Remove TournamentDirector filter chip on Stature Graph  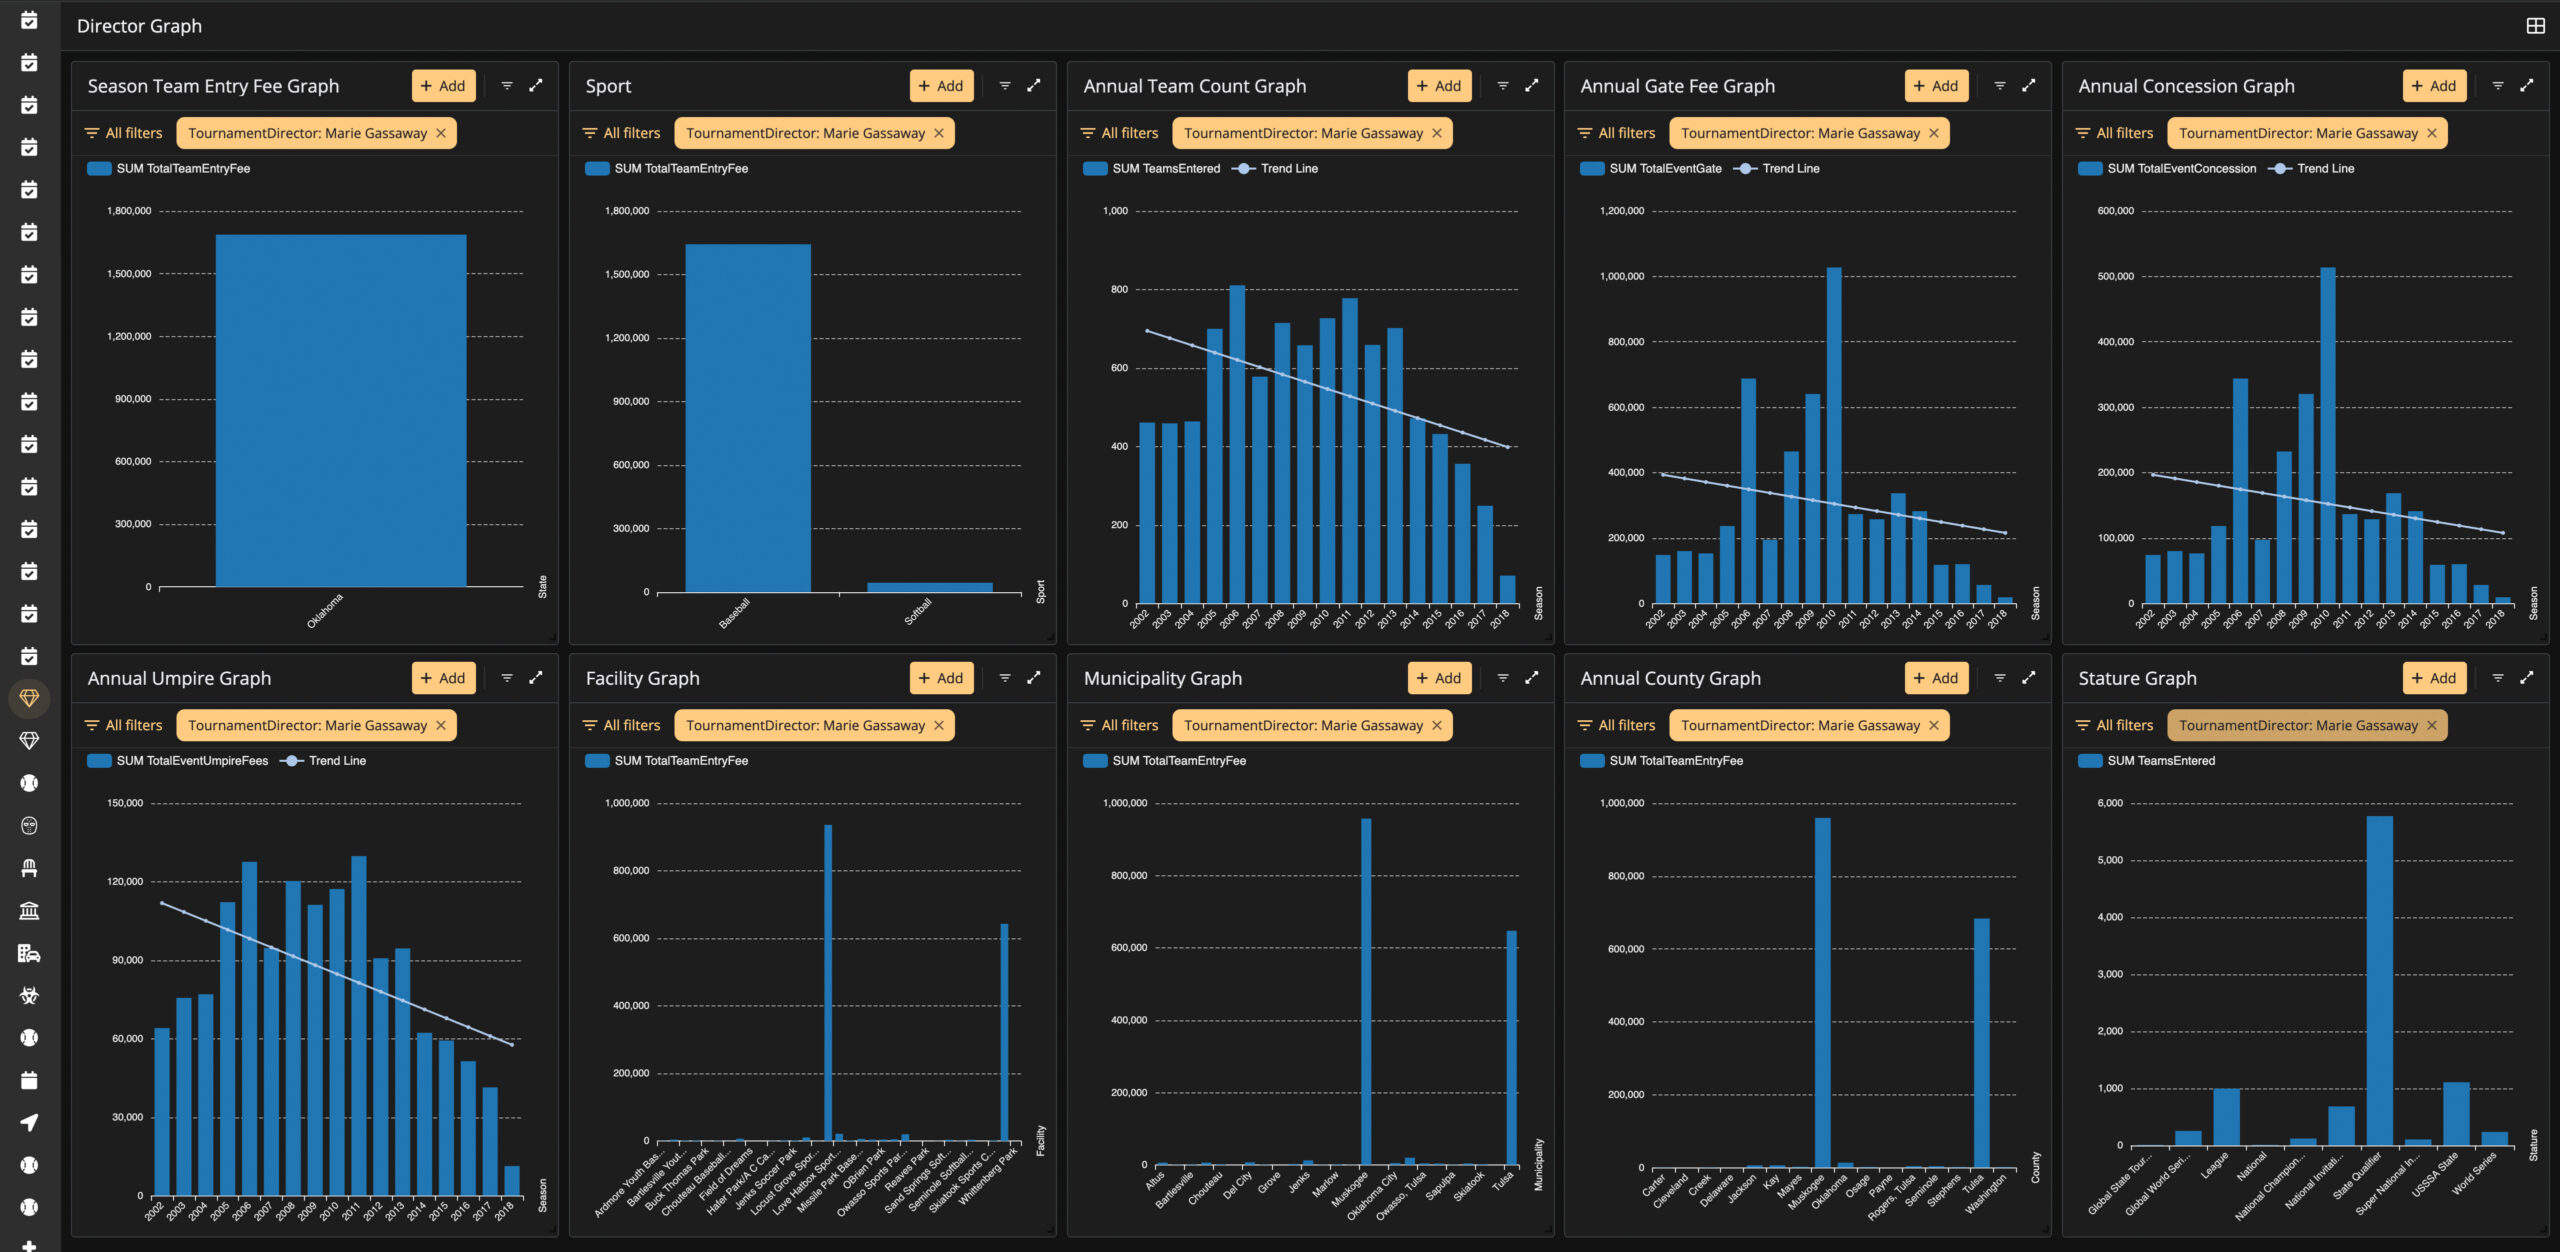pyautogui.click(x=2432, y=725)
